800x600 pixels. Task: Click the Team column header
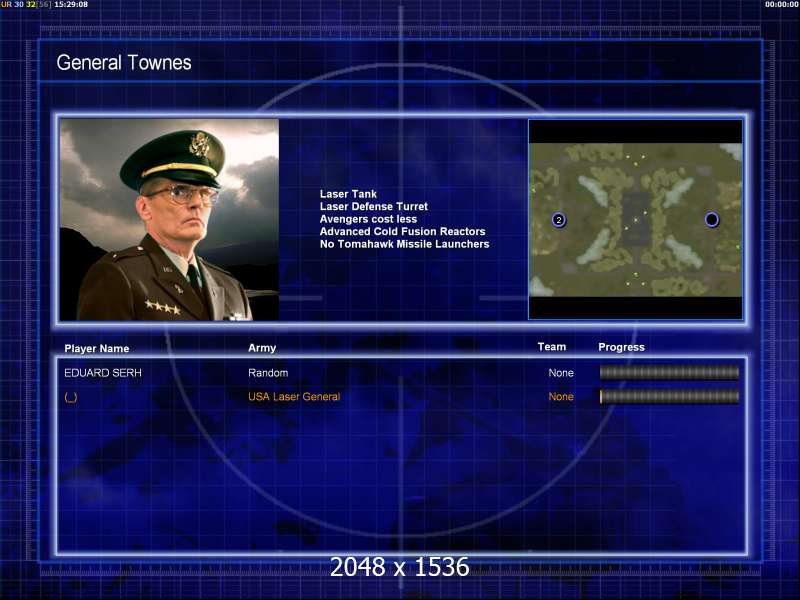(x=552, y=347)
